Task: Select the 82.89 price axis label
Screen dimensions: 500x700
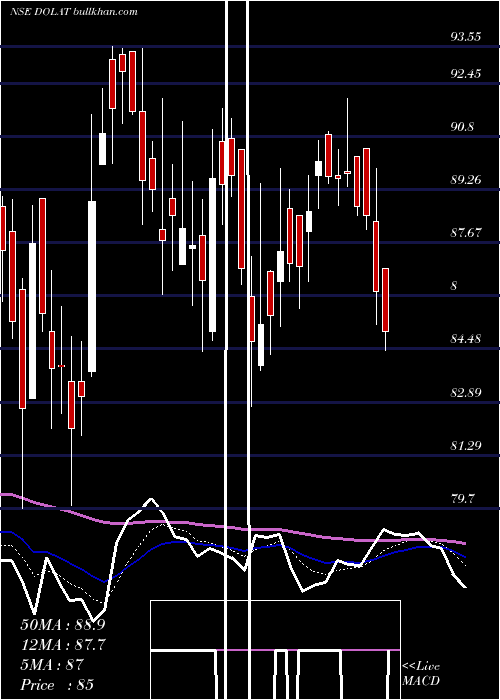Action: click(466, 393)
